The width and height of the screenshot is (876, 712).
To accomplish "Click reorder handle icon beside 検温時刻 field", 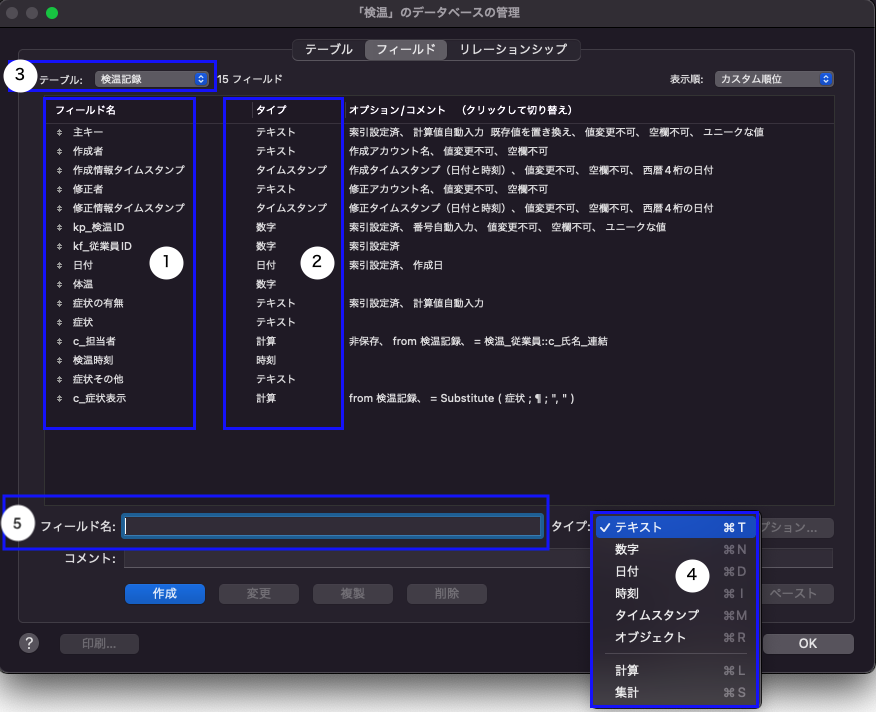I will tap(59, 361).
